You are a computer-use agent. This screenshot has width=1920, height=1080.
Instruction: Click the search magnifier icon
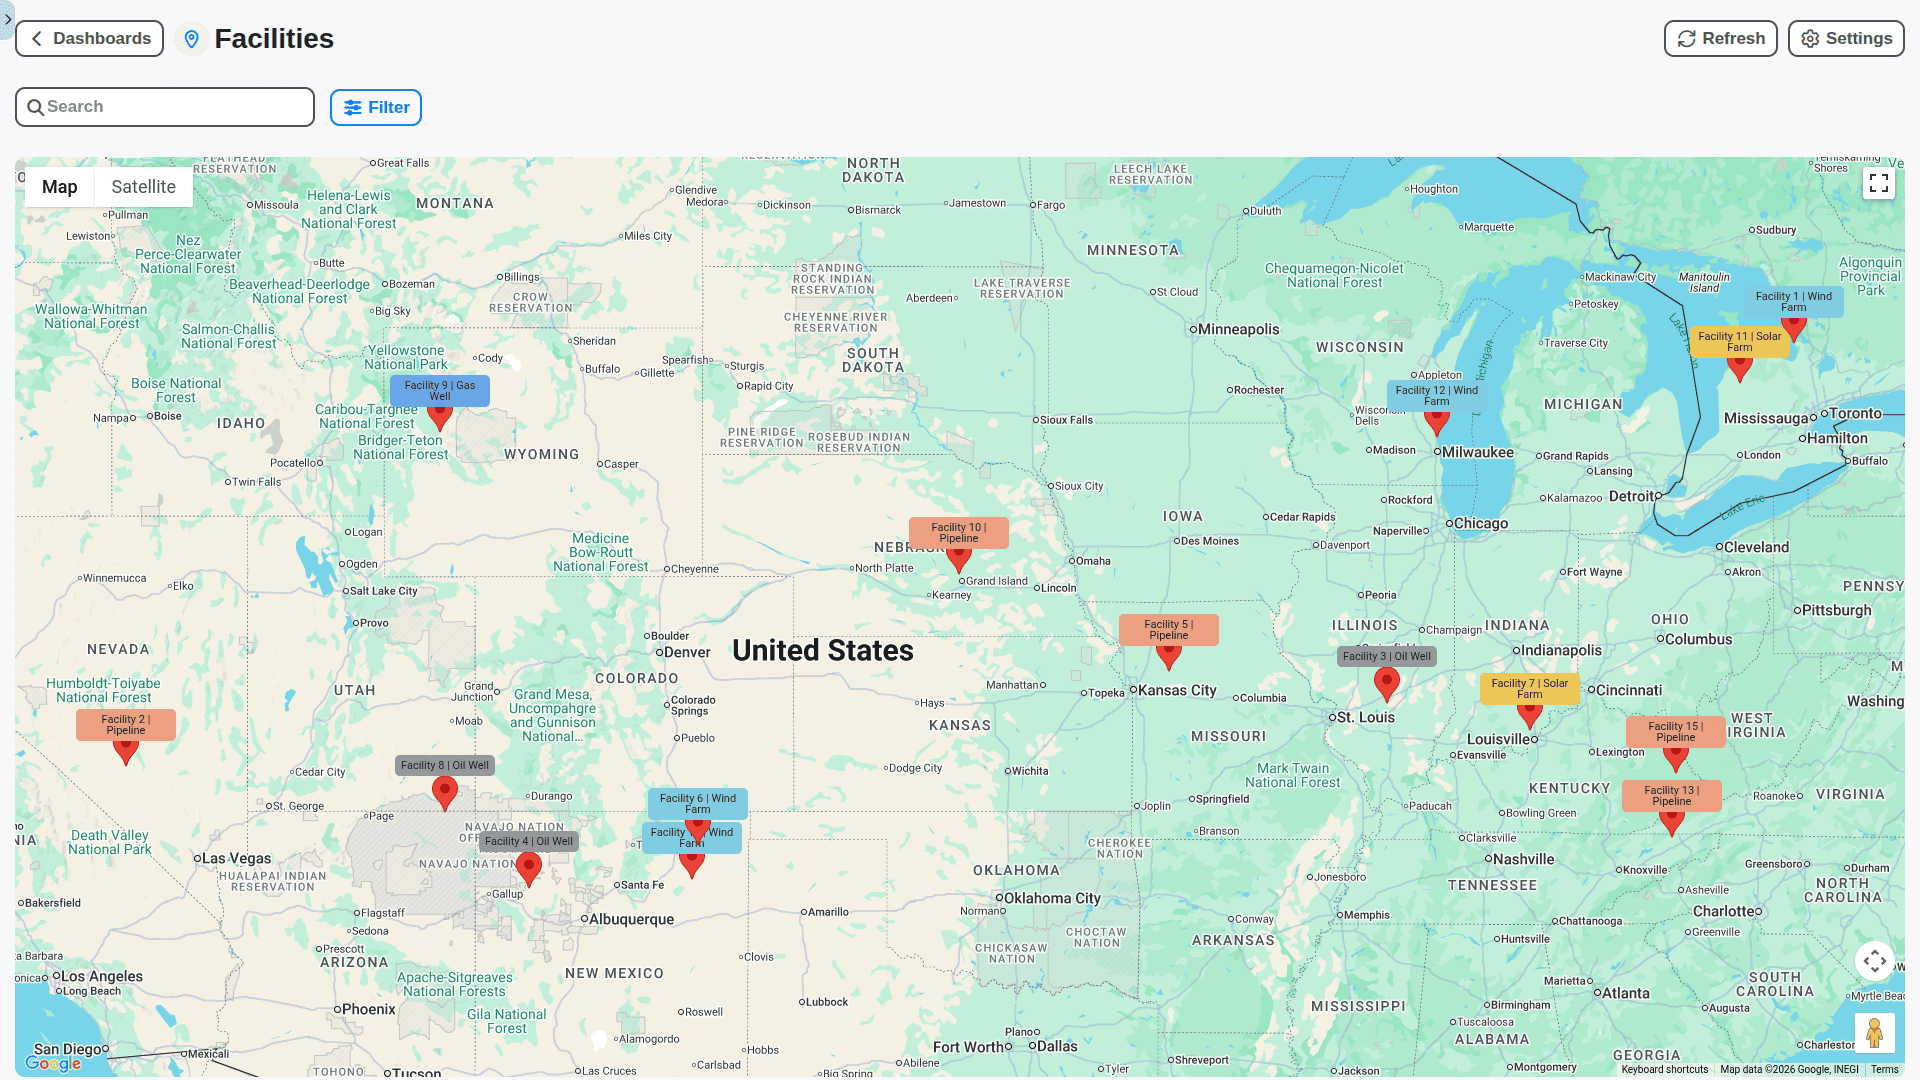click(x=37, y=106)
